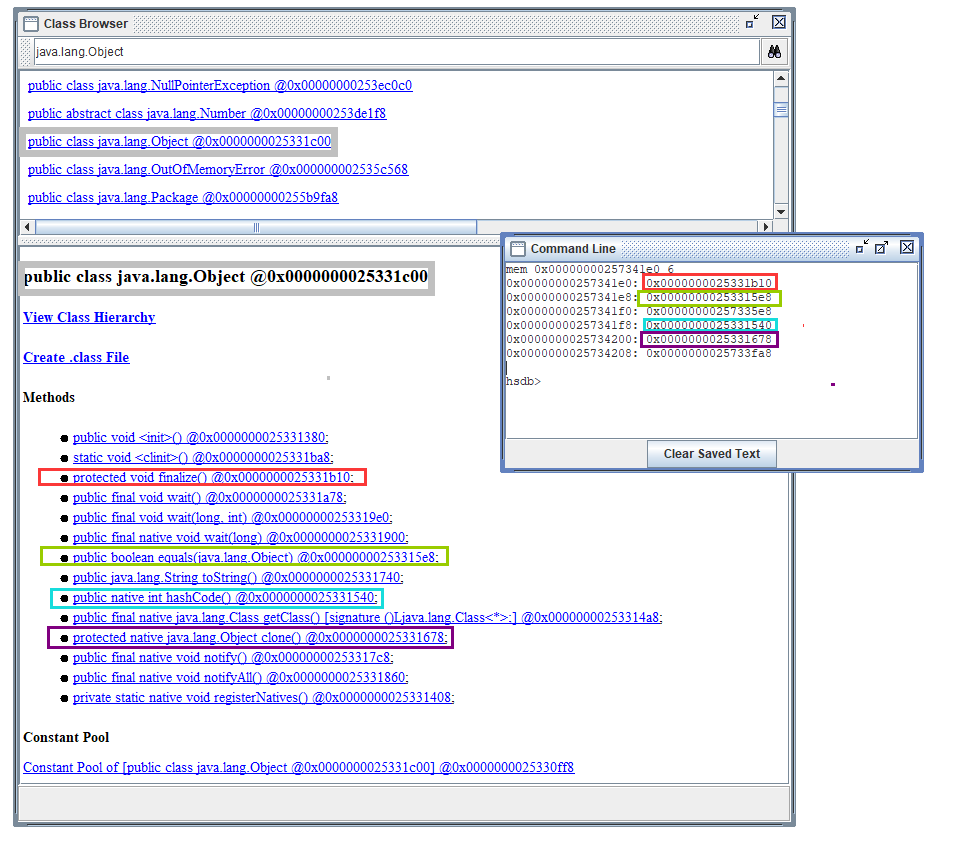Click the Methods section heading
Screen dimensions: 955x842
pos(49,398)
